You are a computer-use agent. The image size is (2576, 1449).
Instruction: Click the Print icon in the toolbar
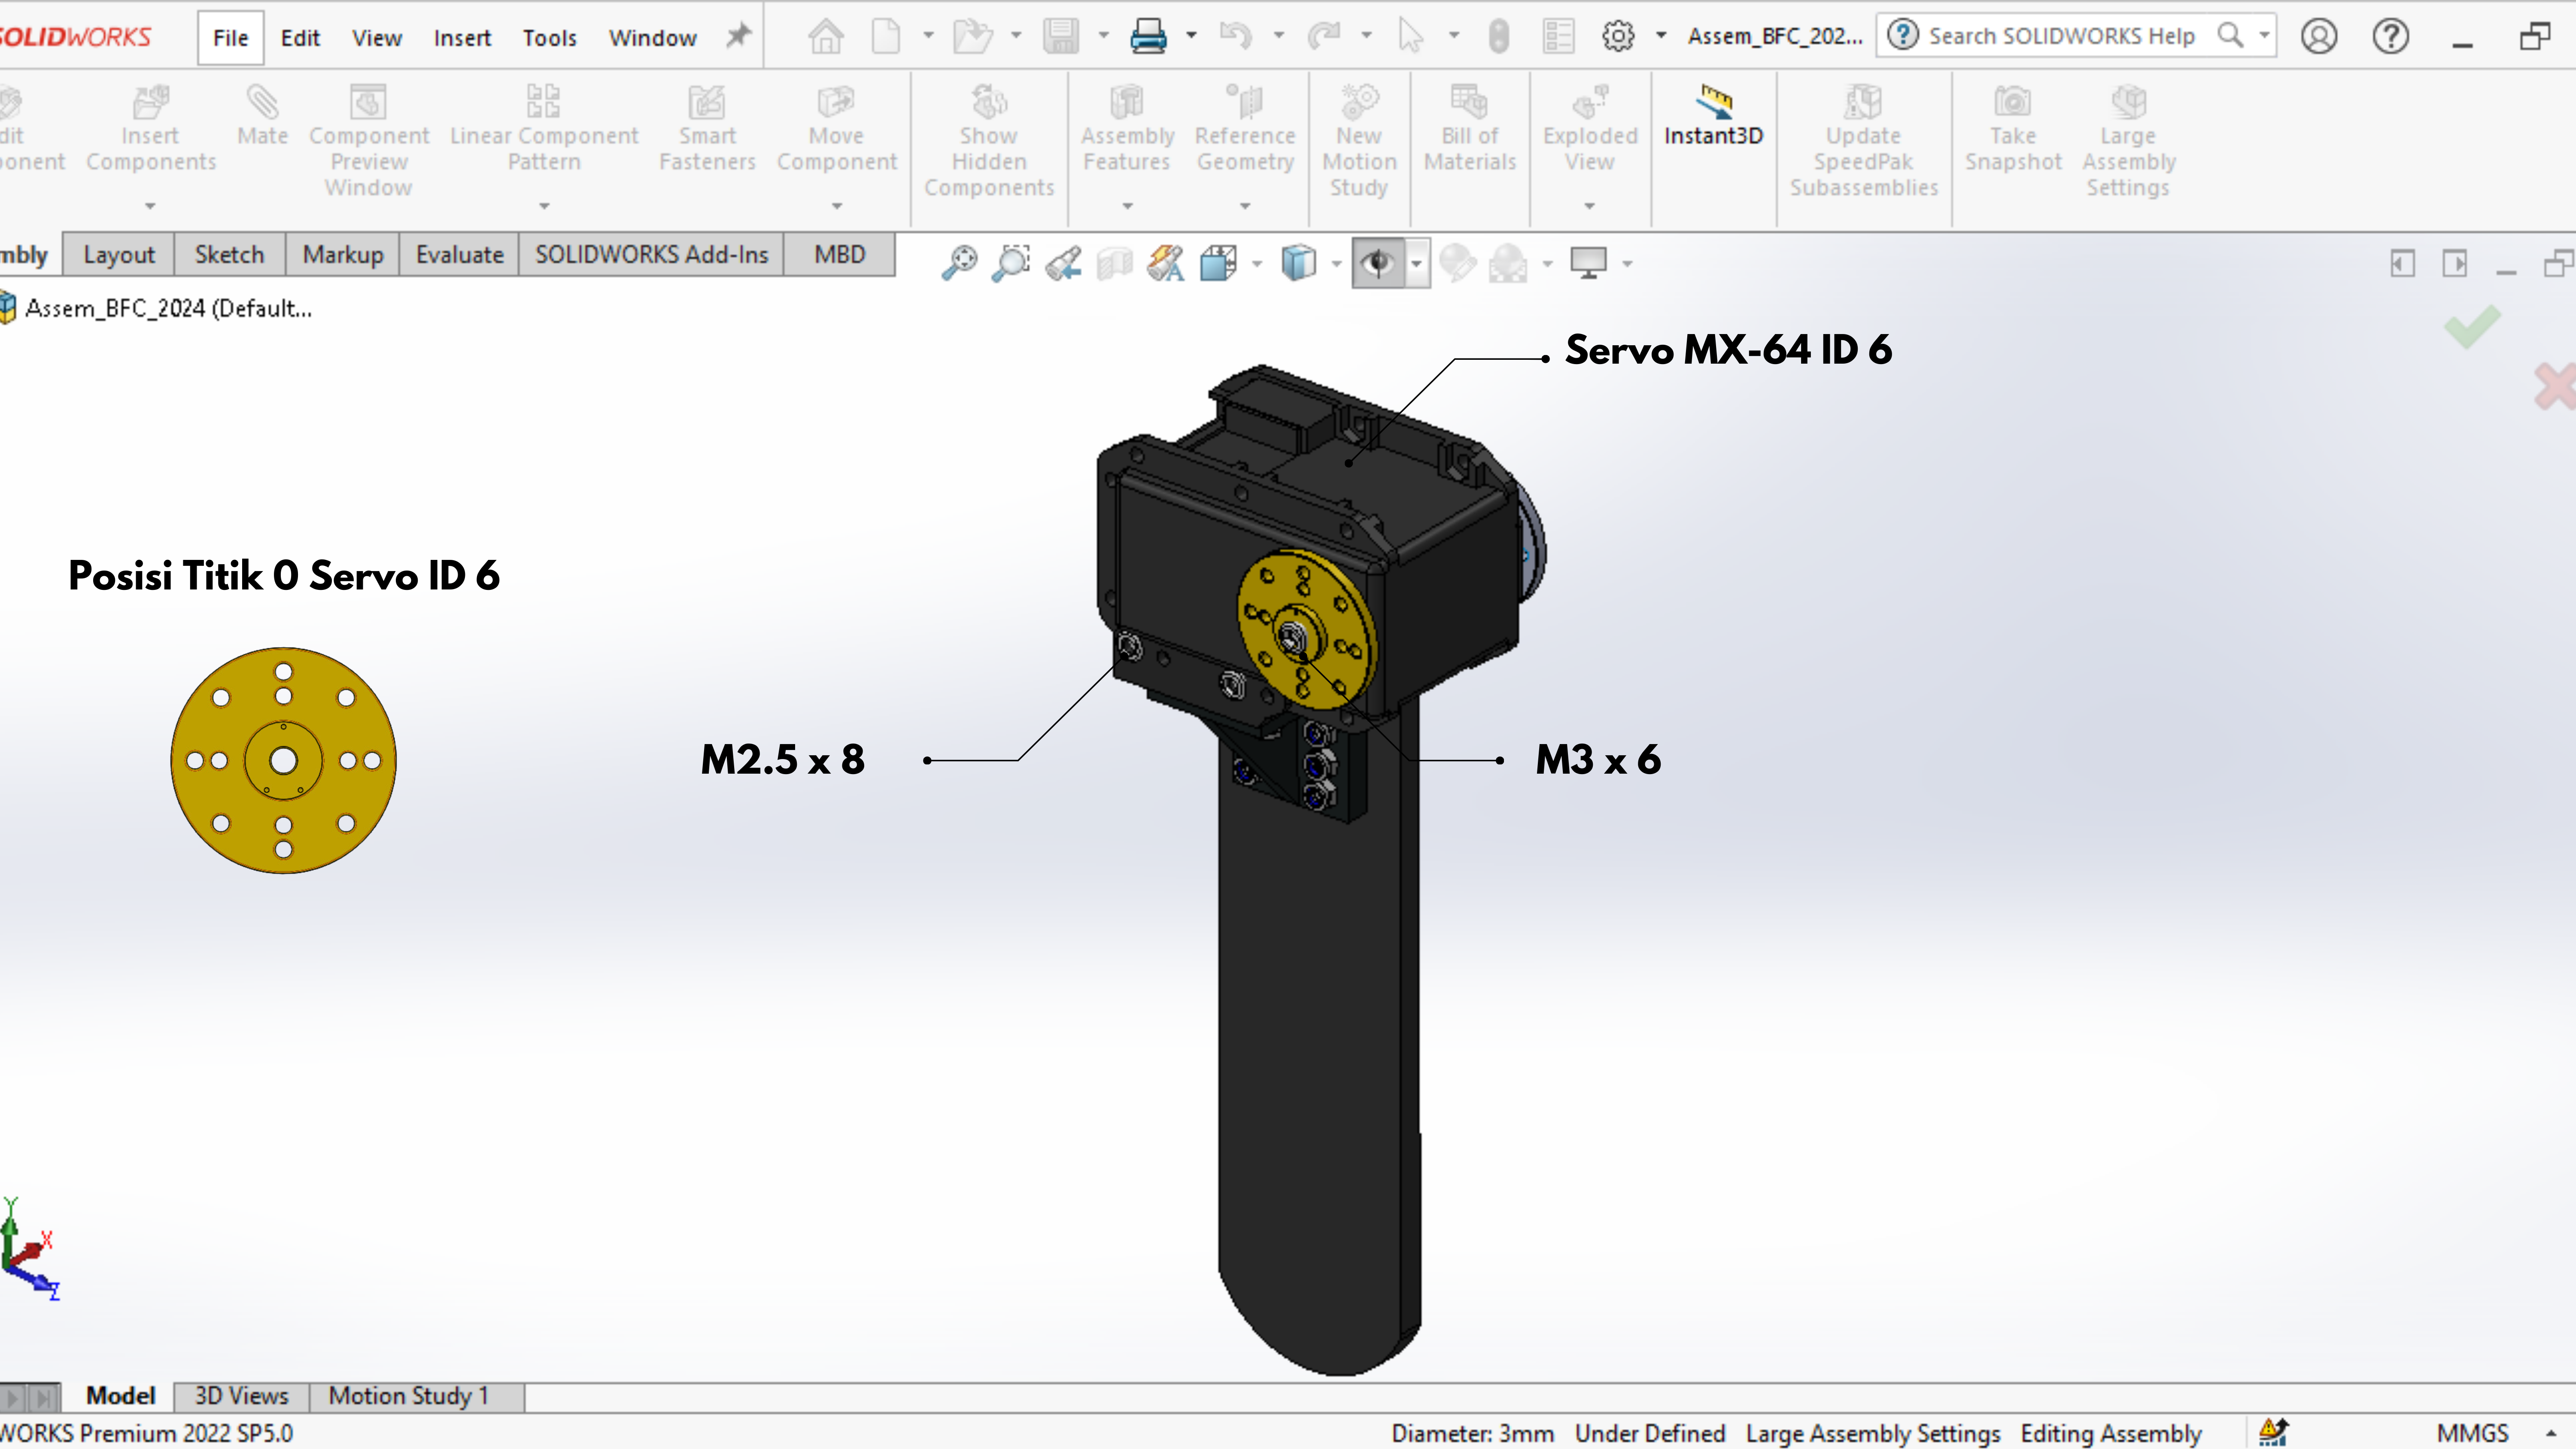(x=1148, y=37)
